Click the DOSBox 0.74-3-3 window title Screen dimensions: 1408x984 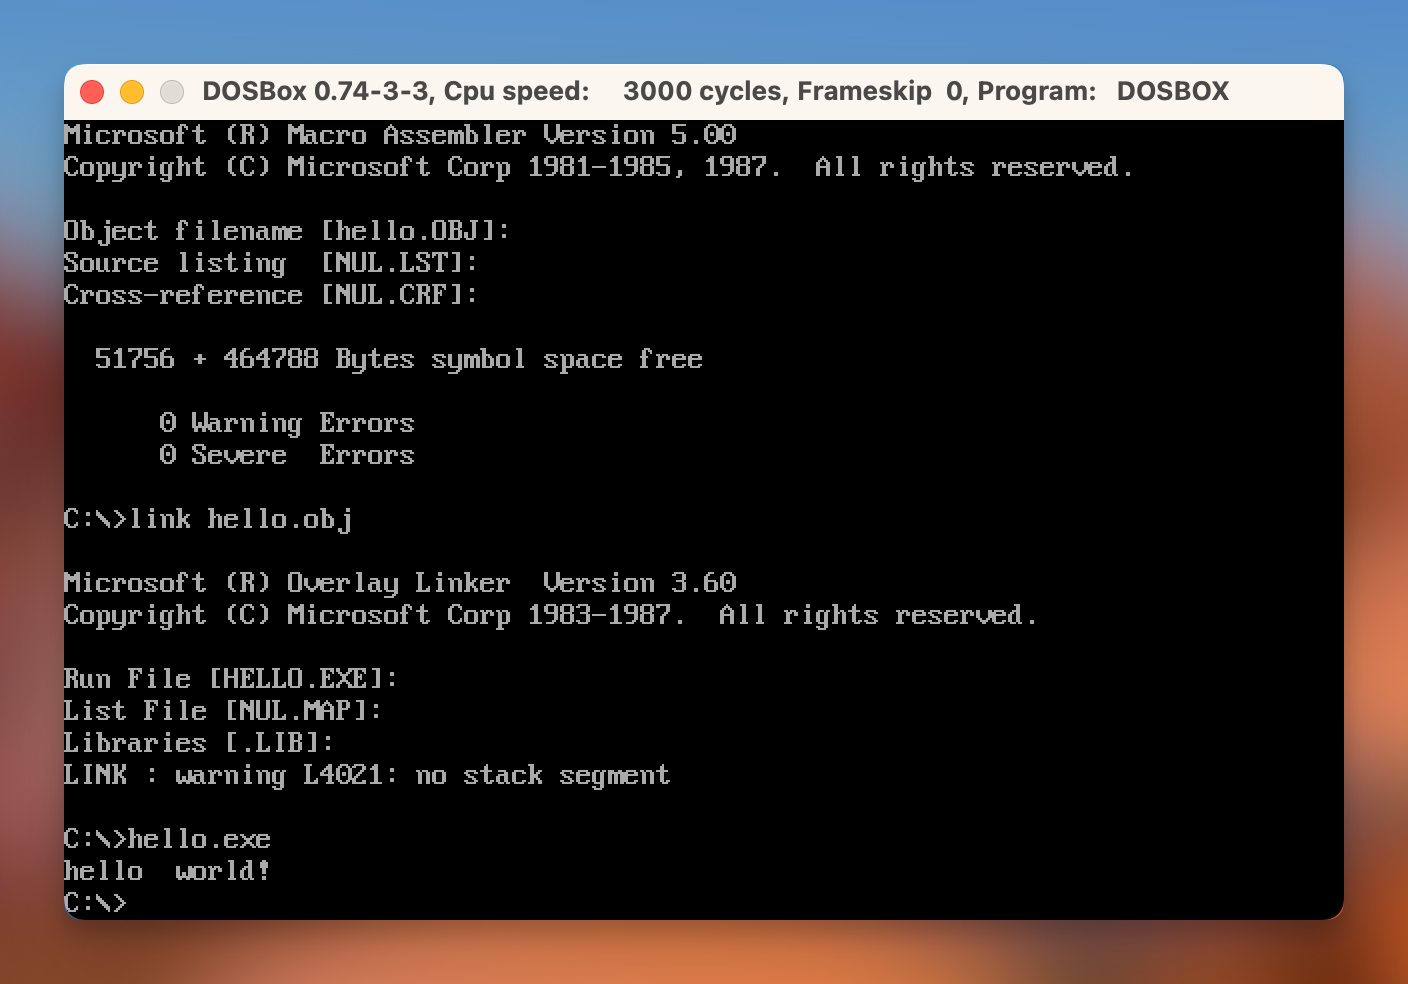tap(715, 91)
